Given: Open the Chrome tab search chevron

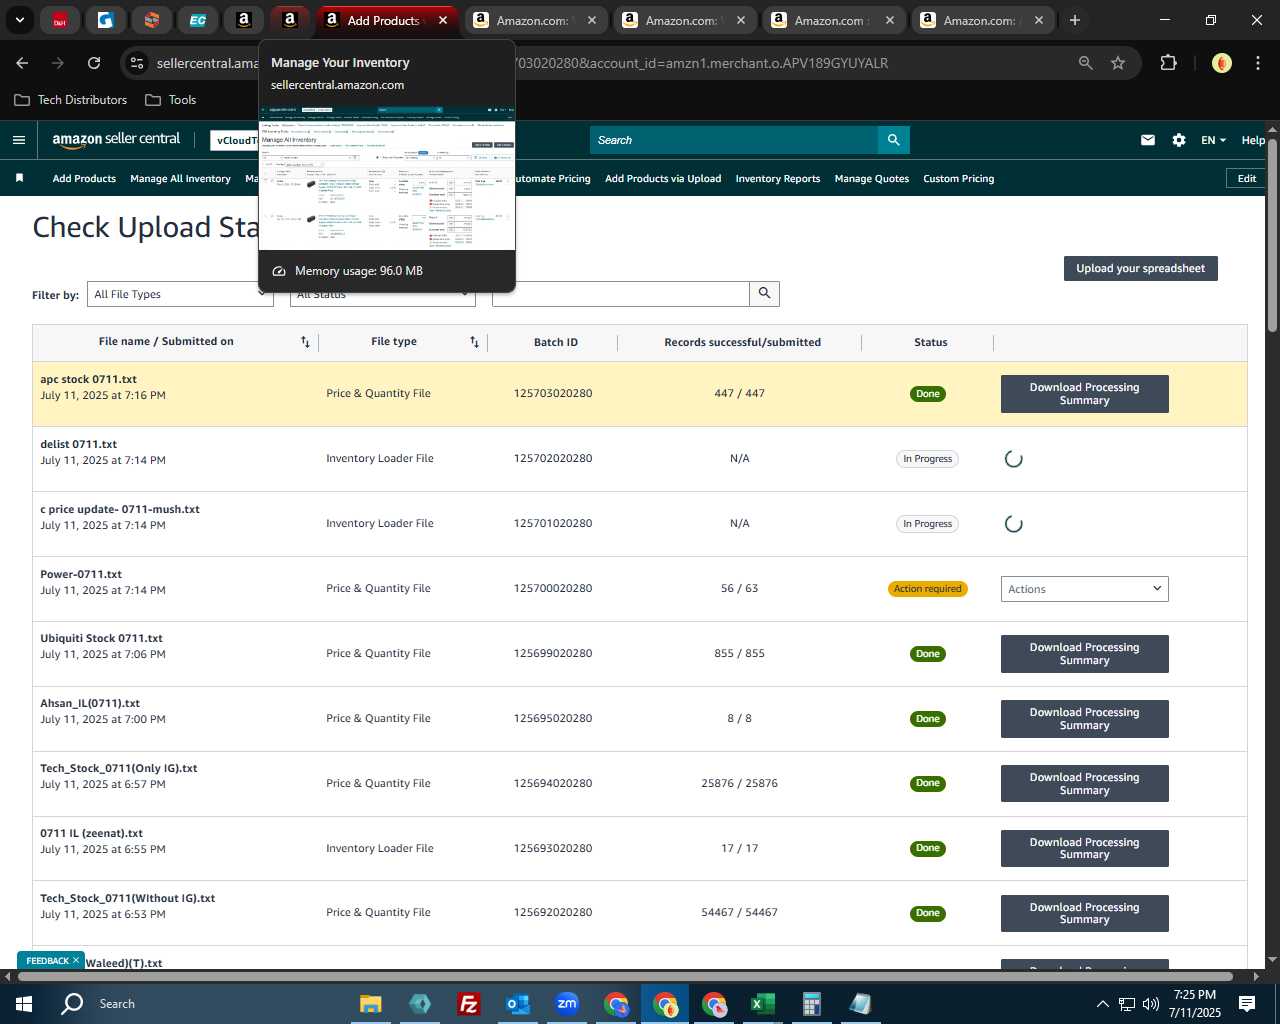Looking at the screenshot, I should click(x=19, y=20).
